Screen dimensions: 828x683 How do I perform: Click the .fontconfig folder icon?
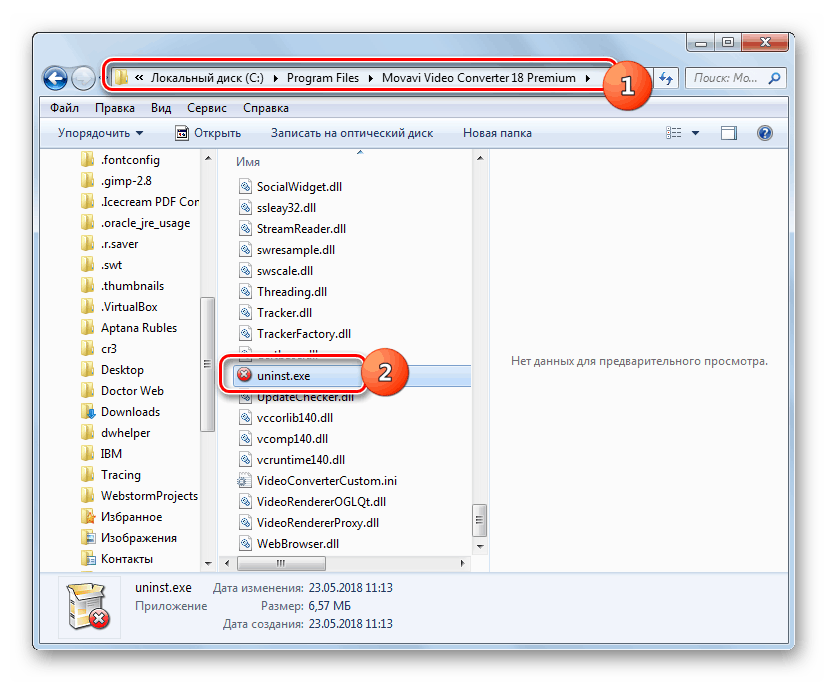pos(88,160)
